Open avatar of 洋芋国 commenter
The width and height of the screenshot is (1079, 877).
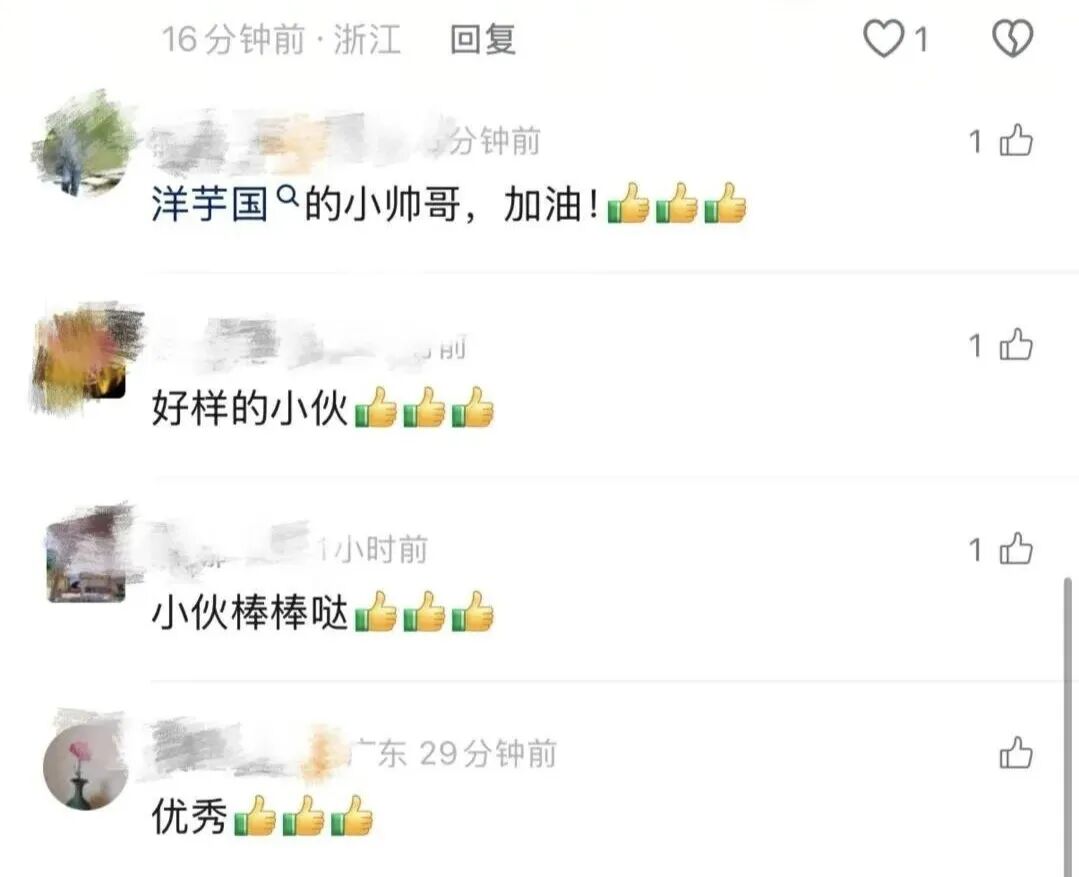(x=84, y=146)
